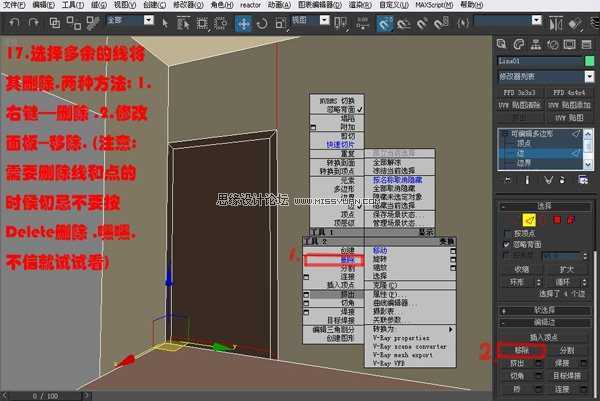This screenshot has height=401, width=600.
Task: Open the Motion command panel tab
Action: pos(553,44)
